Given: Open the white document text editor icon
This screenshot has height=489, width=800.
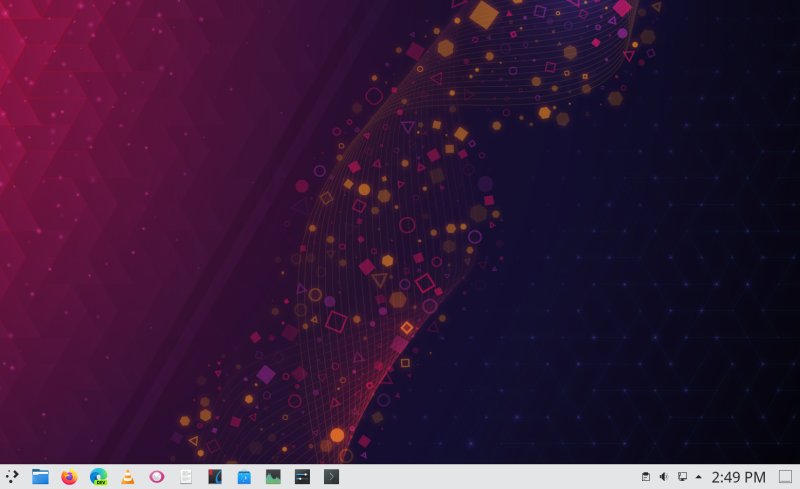Looking at the screenshot, I should [186, 477].
